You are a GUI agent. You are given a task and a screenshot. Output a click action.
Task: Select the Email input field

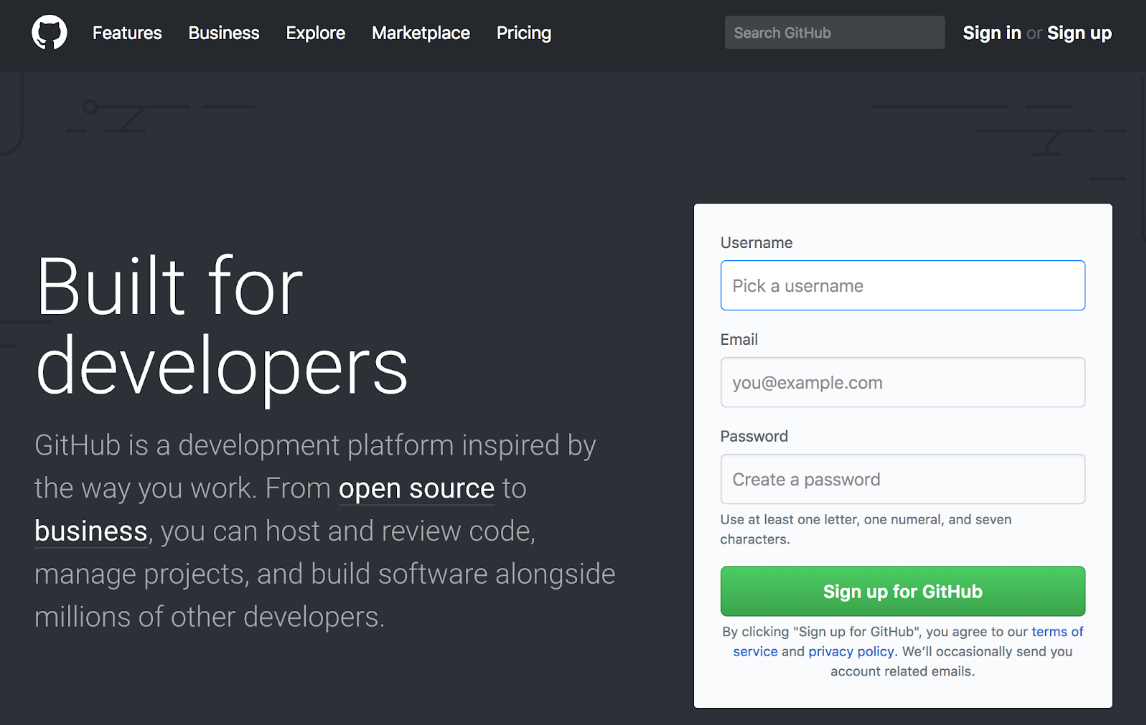pyautogui.click(x=903, y=382)
